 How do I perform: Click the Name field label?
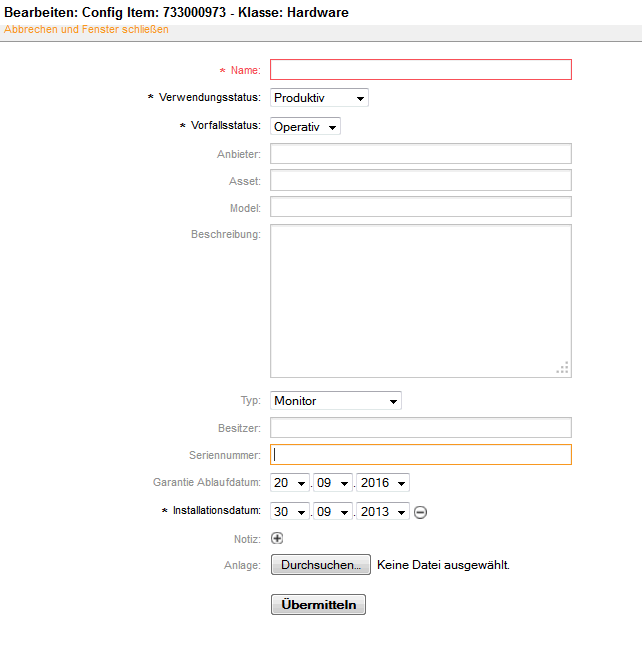point(246,70)
